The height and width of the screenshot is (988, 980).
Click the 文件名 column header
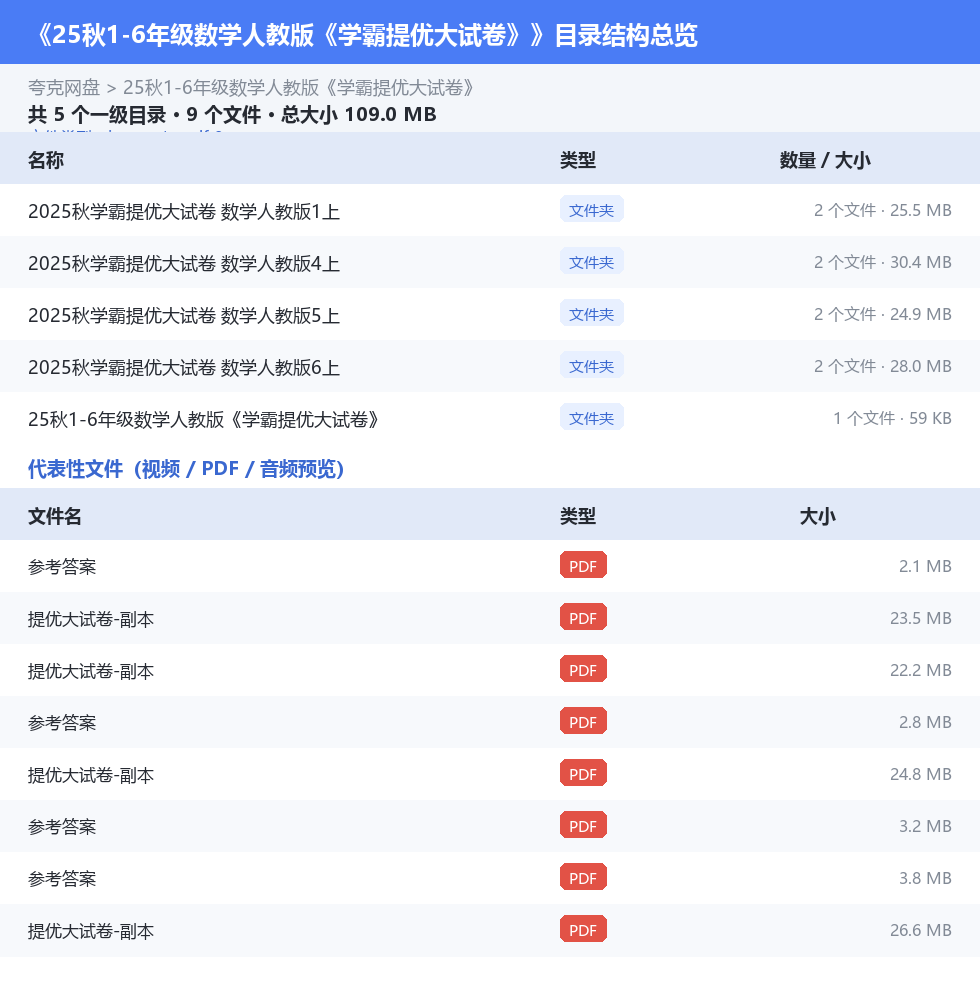pyautogui.click(x=55, y=516)
